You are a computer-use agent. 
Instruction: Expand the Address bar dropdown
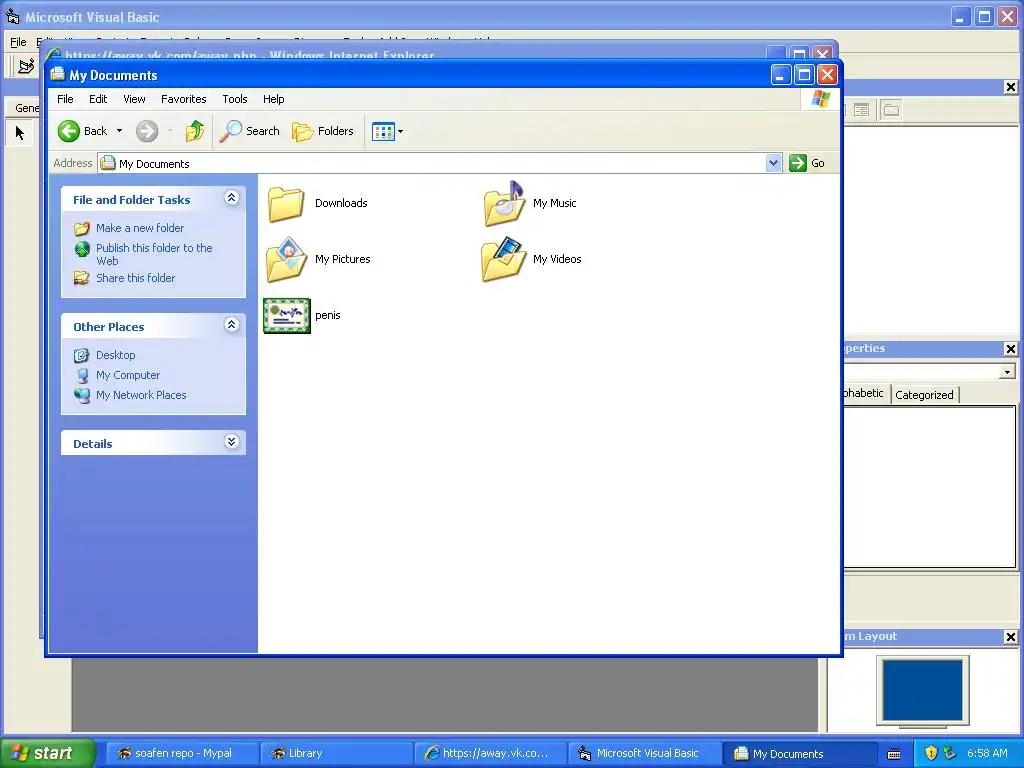tap(773, 163)
